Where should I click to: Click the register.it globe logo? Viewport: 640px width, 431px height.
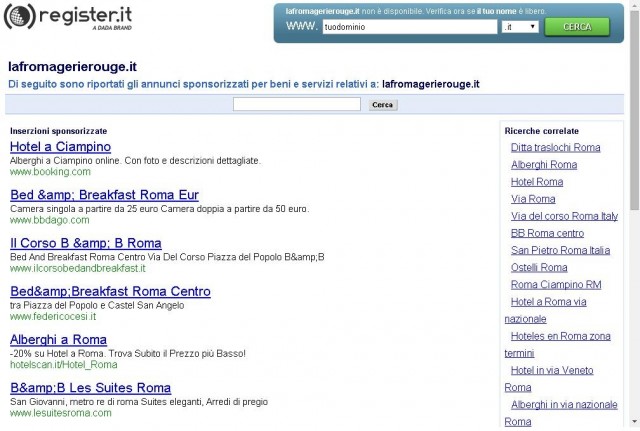(20, 16)
